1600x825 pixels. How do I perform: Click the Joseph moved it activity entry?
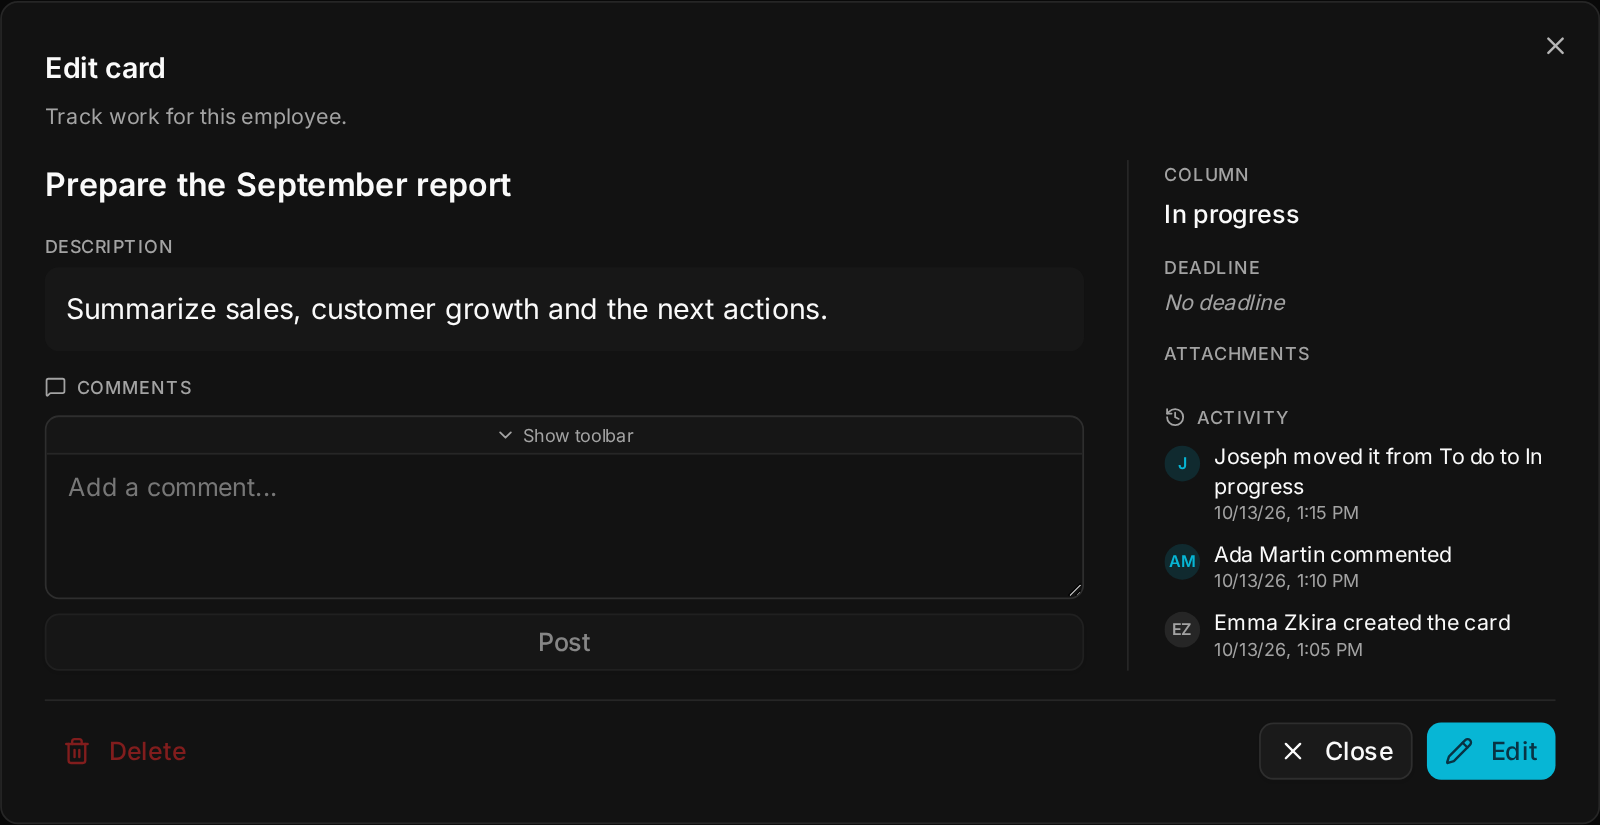[1378, 471]
